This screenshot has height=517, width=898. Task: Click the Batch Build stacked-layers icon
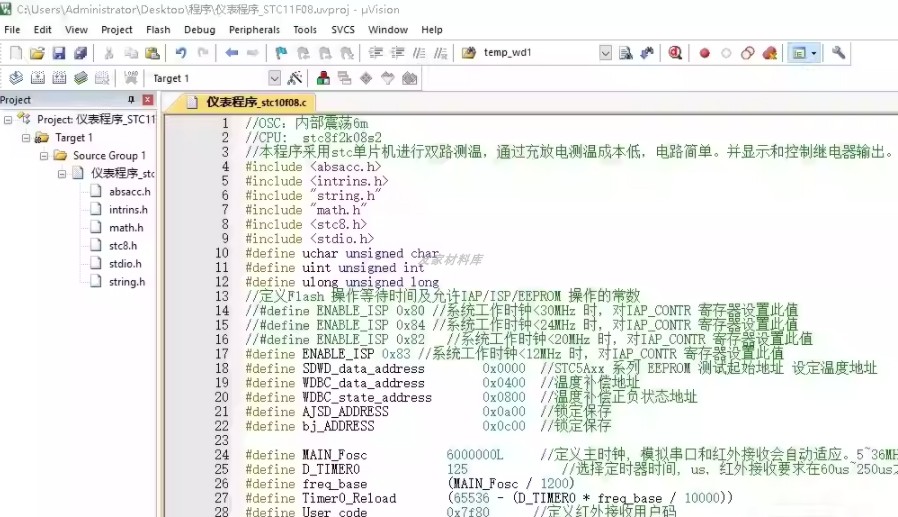click(81, 78)
